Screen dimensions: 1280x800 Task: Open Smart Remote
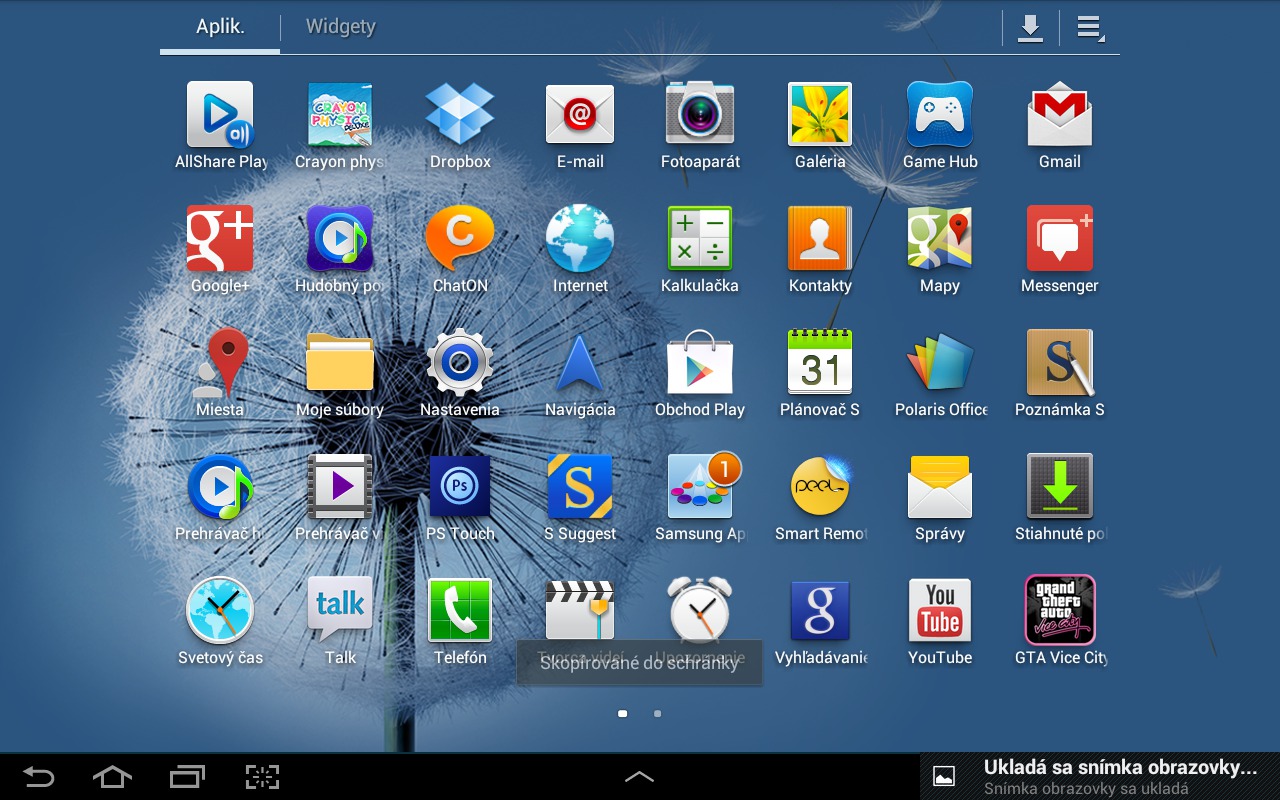click(x=820, y=487)
